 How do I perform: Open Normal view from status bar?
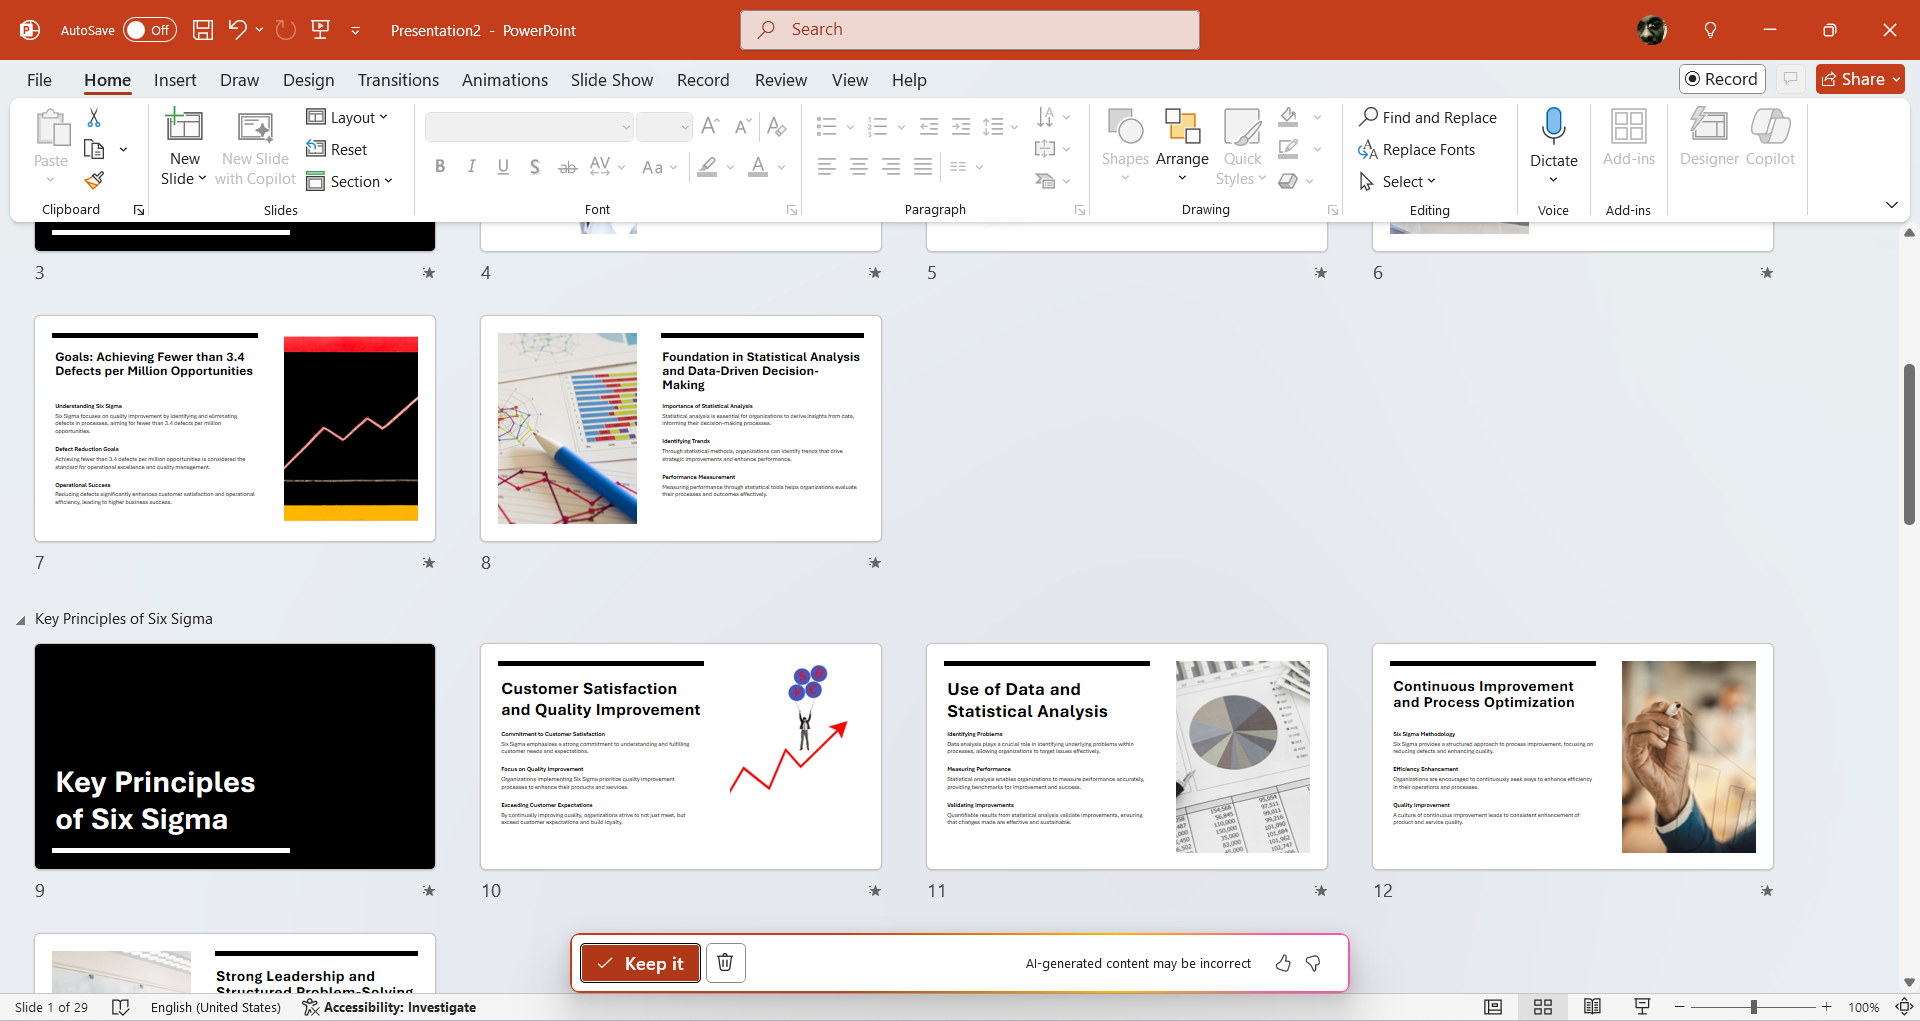pos(1493,1007)
